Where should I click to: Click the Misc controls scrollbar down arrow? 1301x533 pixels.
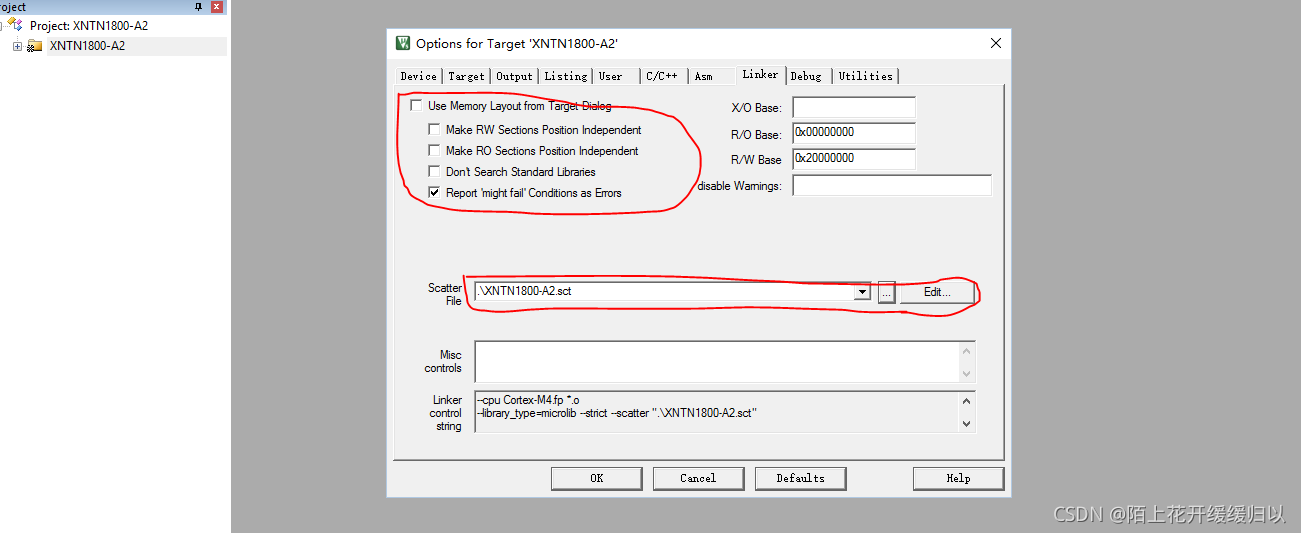point(966,373)
